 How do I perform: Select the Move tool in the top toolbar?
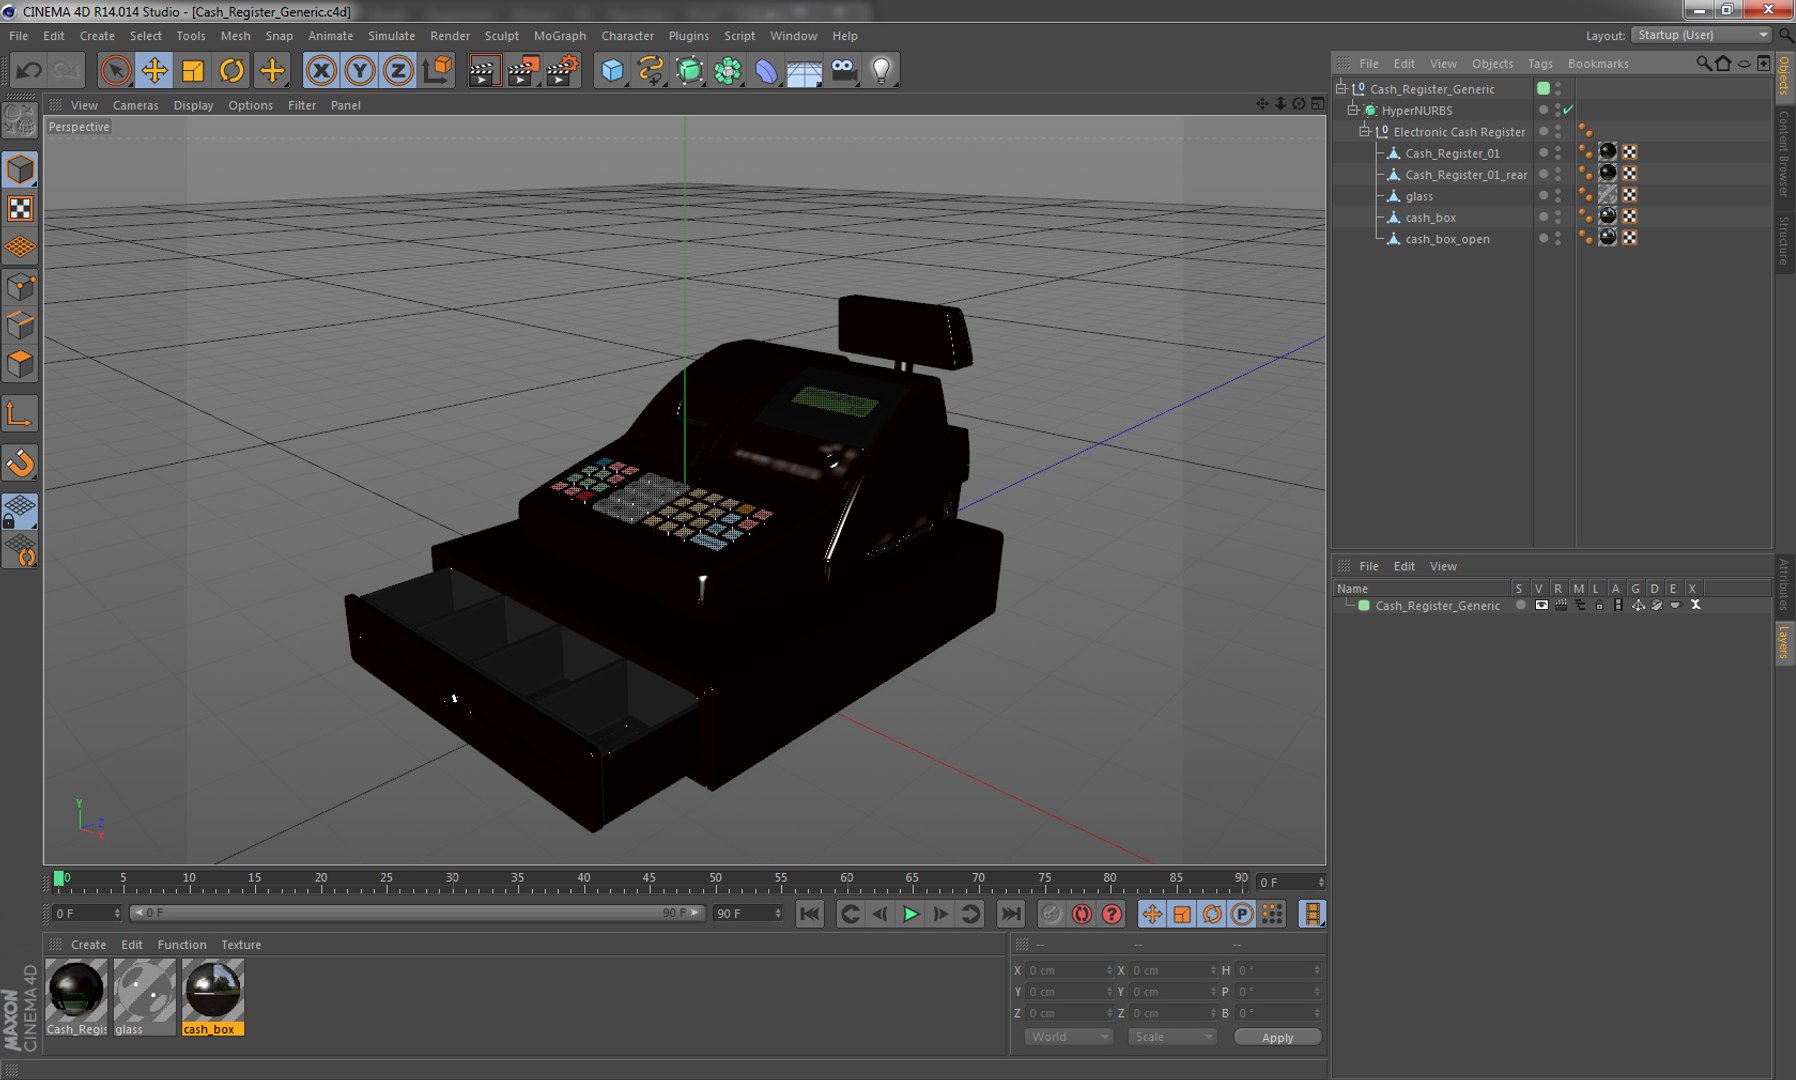click(x=154, y=70)
